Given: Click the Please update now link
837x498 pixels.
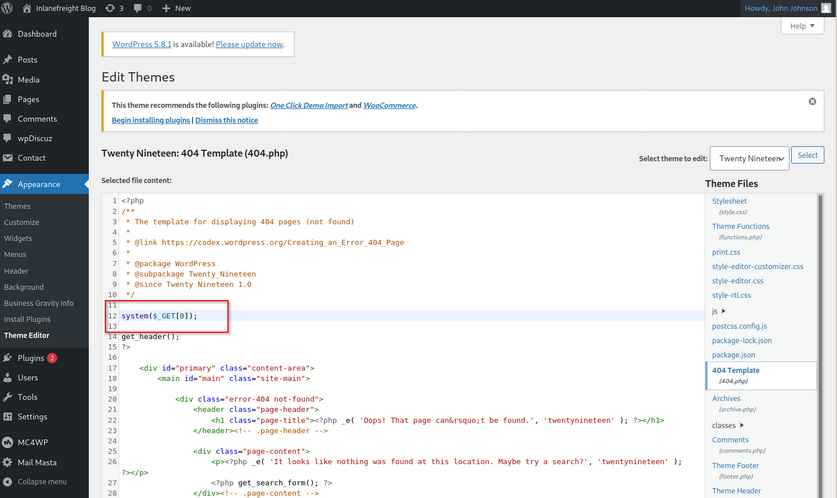Looking at the screenshot, I should pyautogui.click(x=249, y=45).
